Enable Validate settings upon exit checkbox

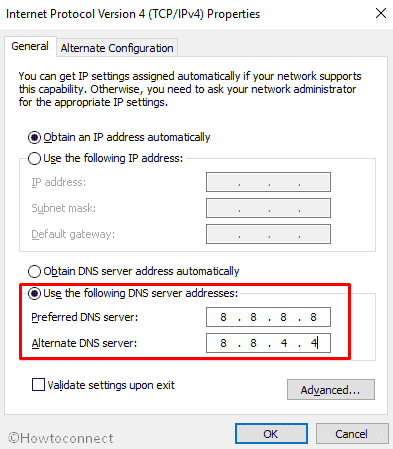pyautogui.click(x=38, y=385)
